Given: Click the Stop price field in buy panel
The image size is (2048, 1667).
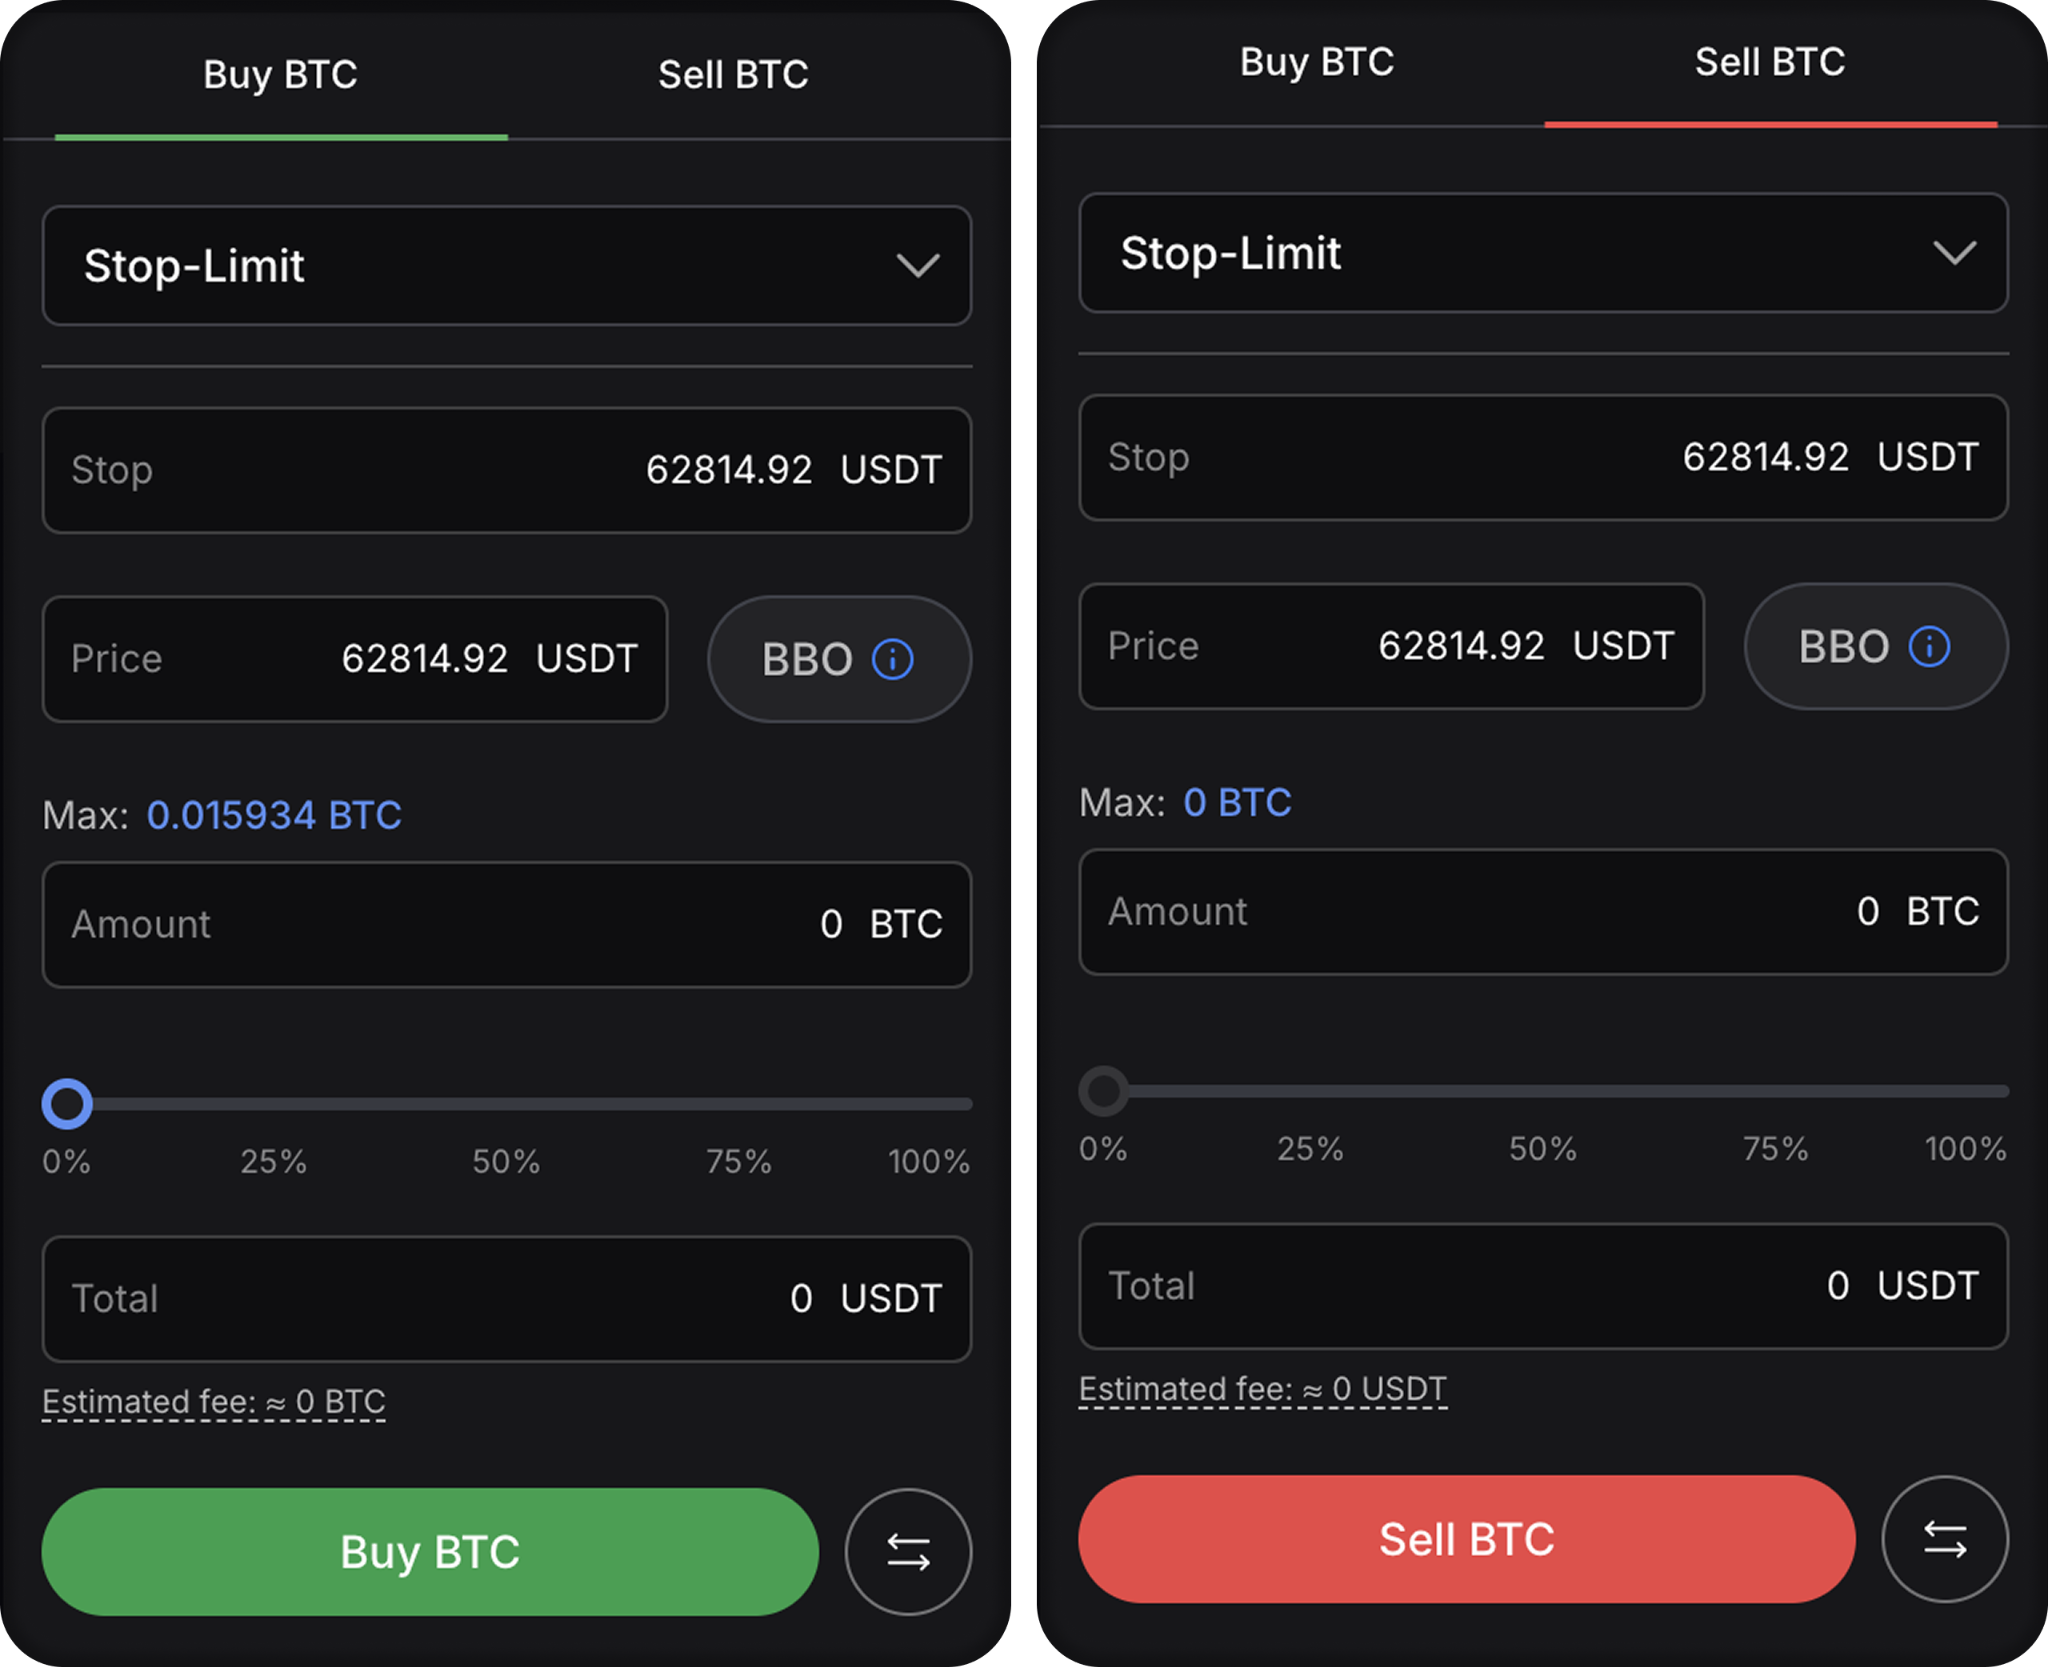Looking at the screenshot, I should click(507, 469).
